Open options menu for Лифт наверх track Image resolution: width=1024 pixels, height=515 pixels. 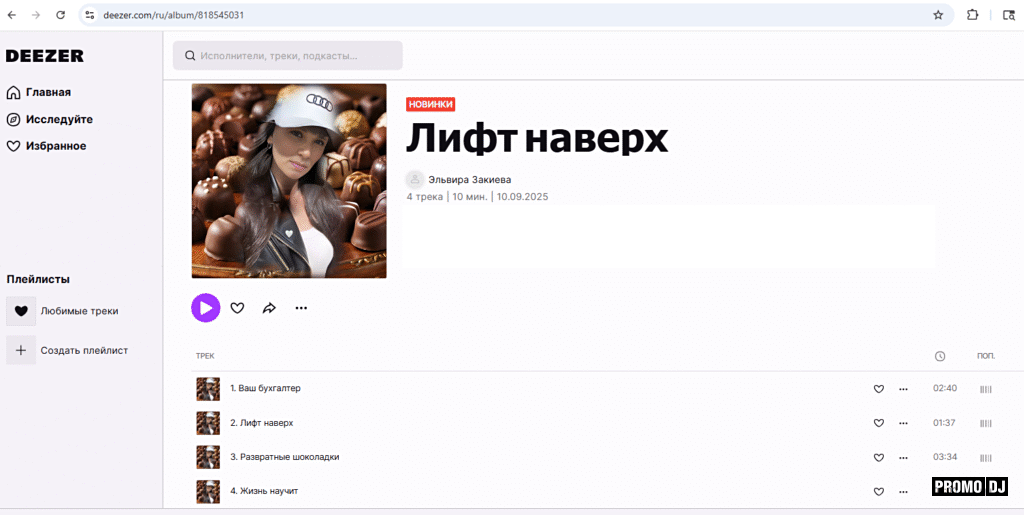pyautogui.click(x=903, y=423)
